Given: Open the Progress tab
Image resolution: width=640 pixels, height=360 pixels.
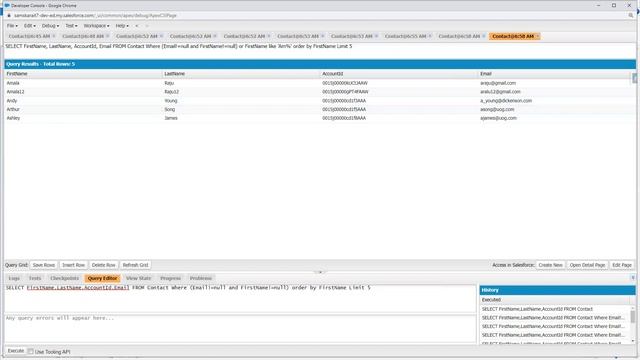Looking at the screenshot, I should [x=170, y=278].
